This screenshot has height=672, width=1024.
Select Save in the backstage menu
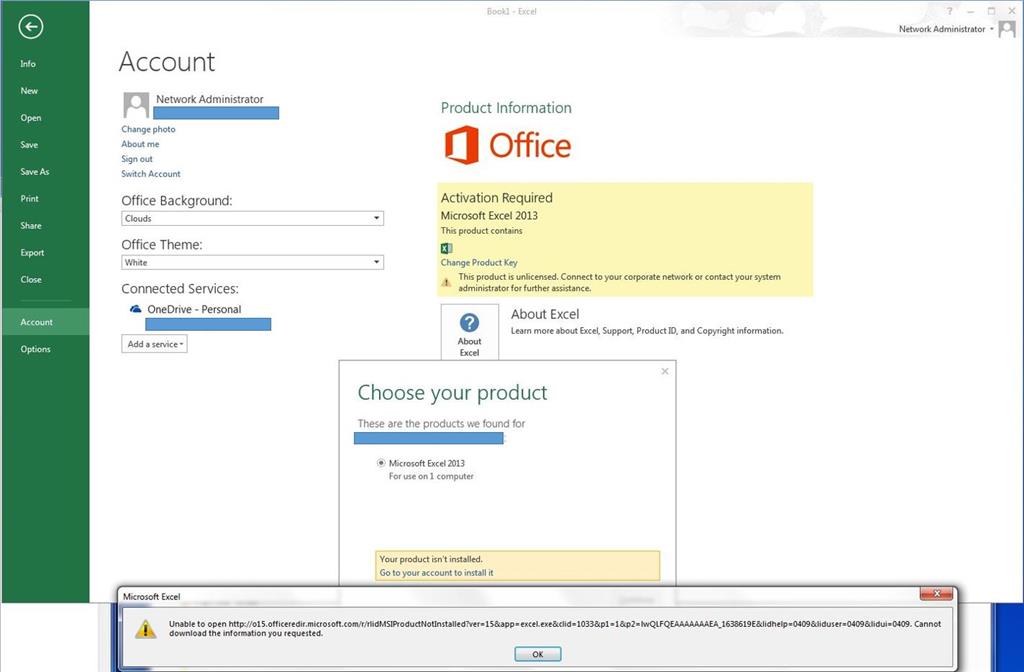(x=29, y=144)
